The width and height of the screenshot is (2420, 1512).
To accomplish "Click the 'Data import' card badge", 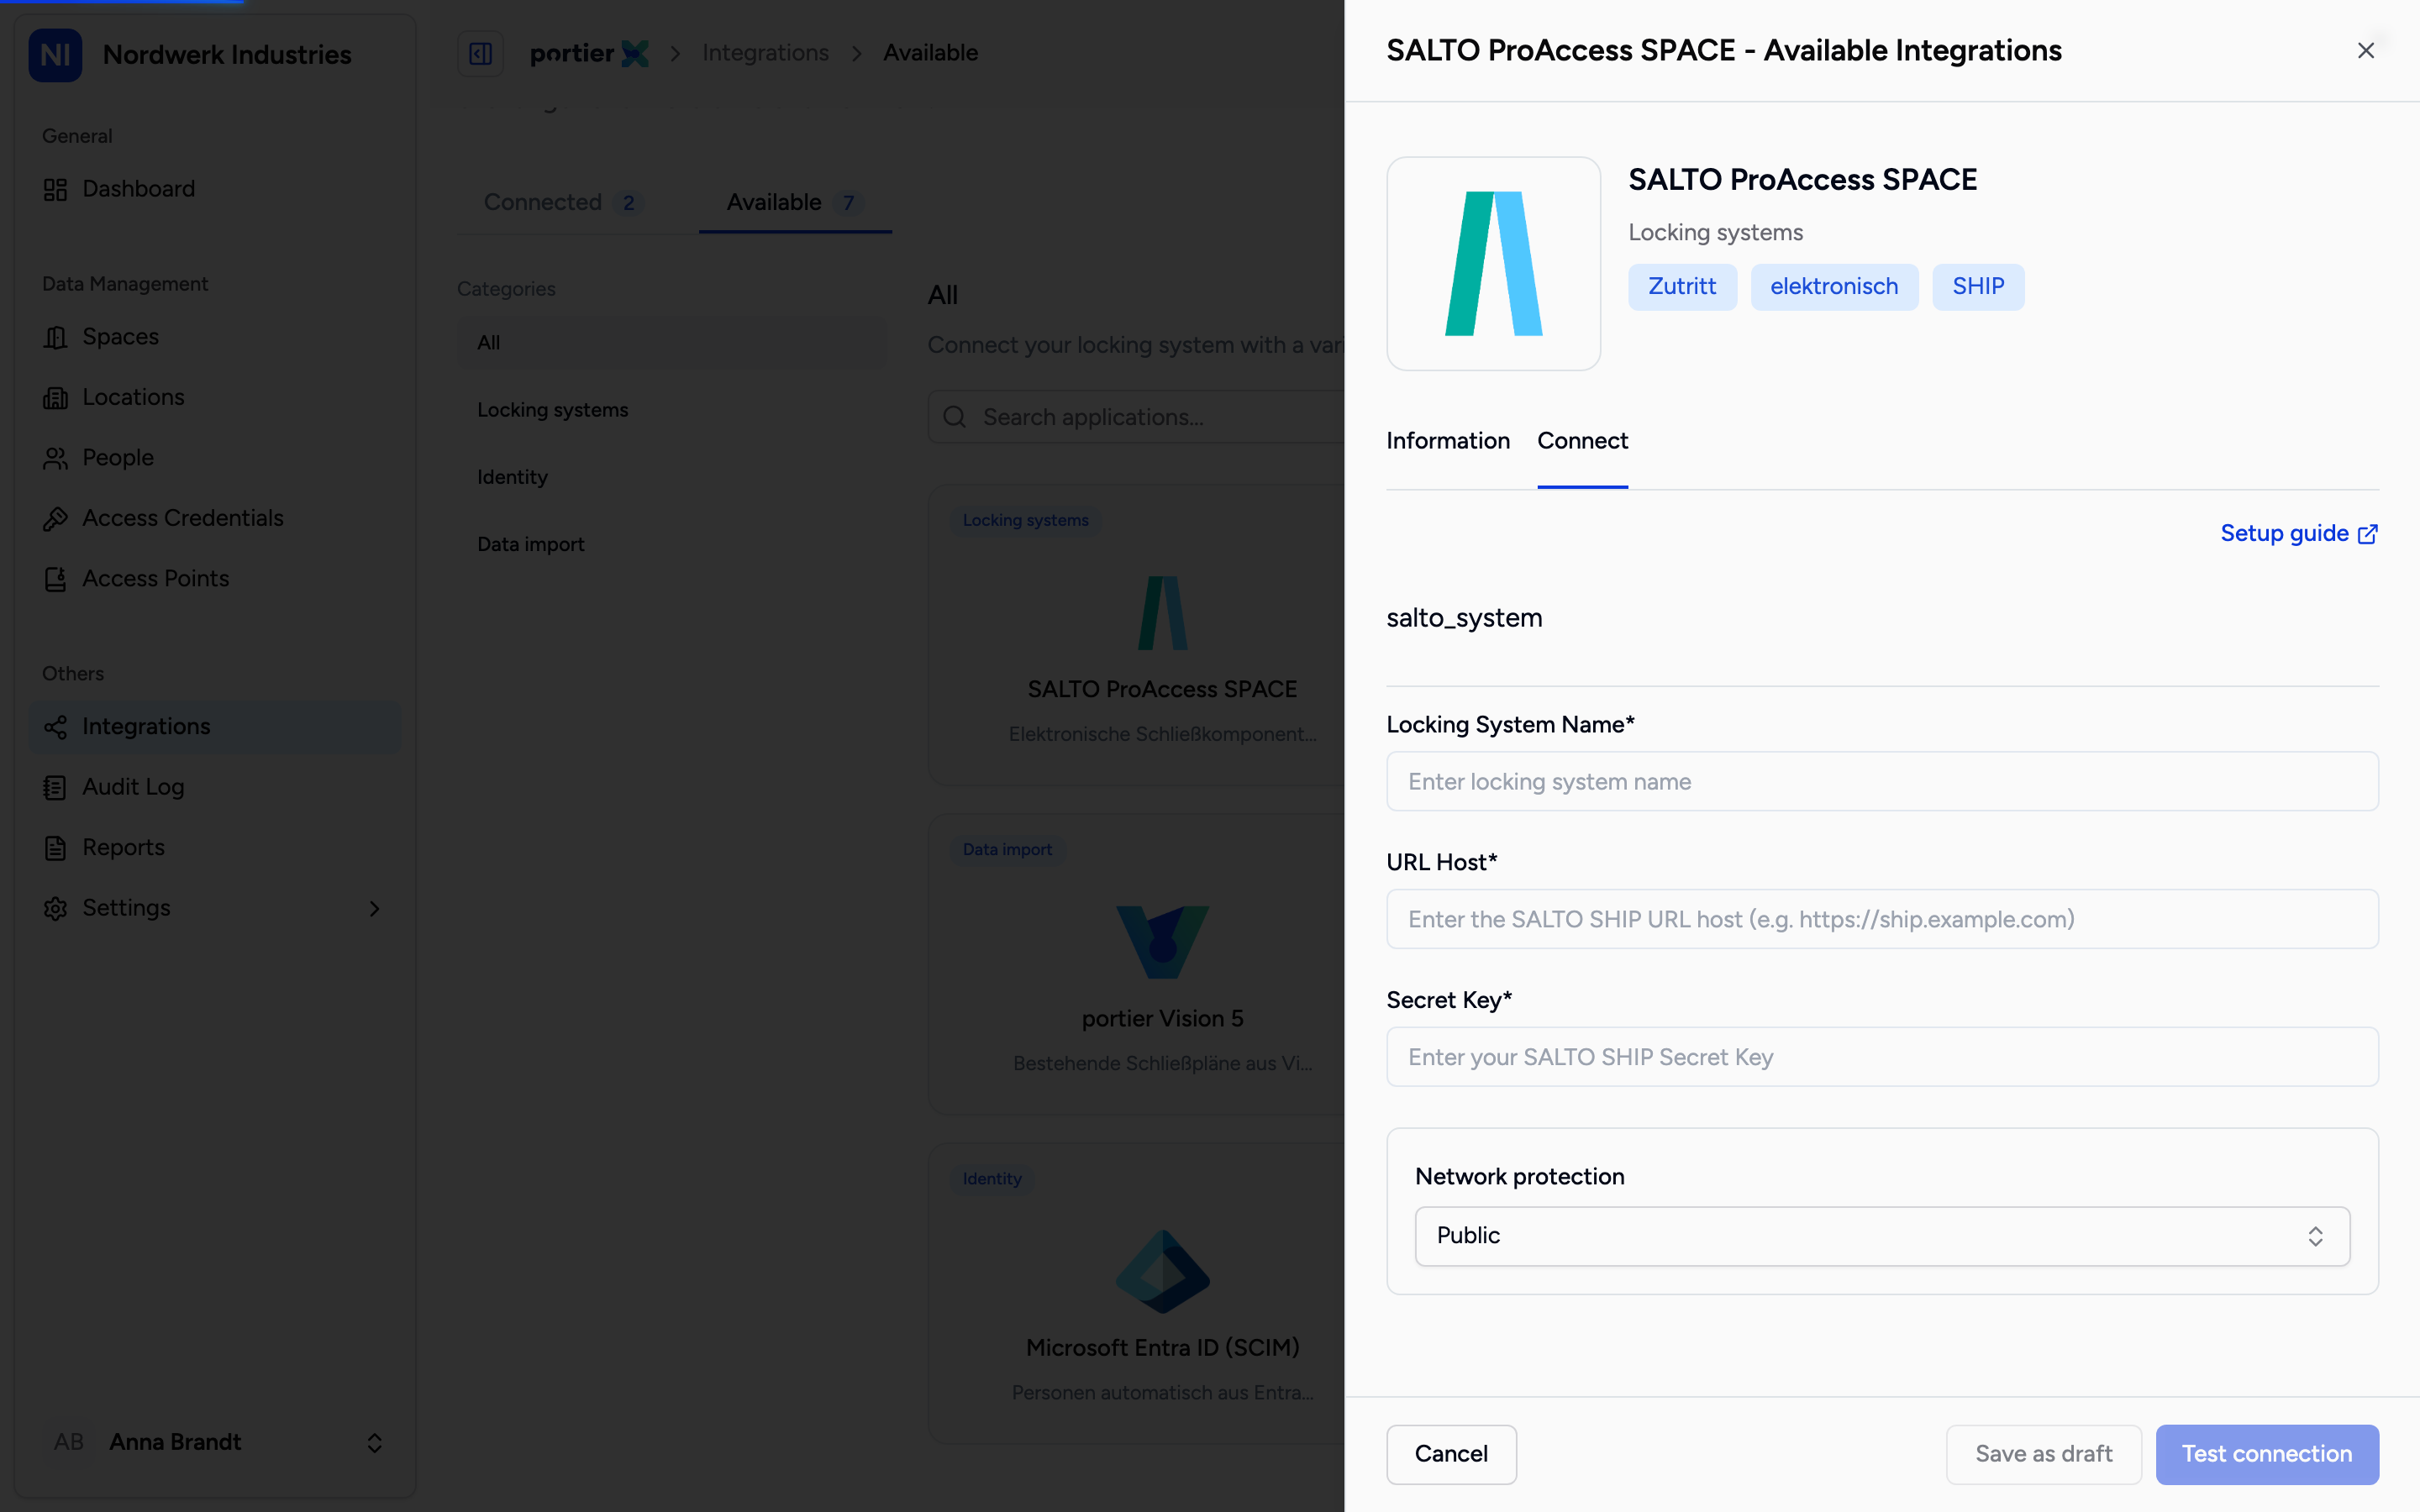I will (1007, 850).
